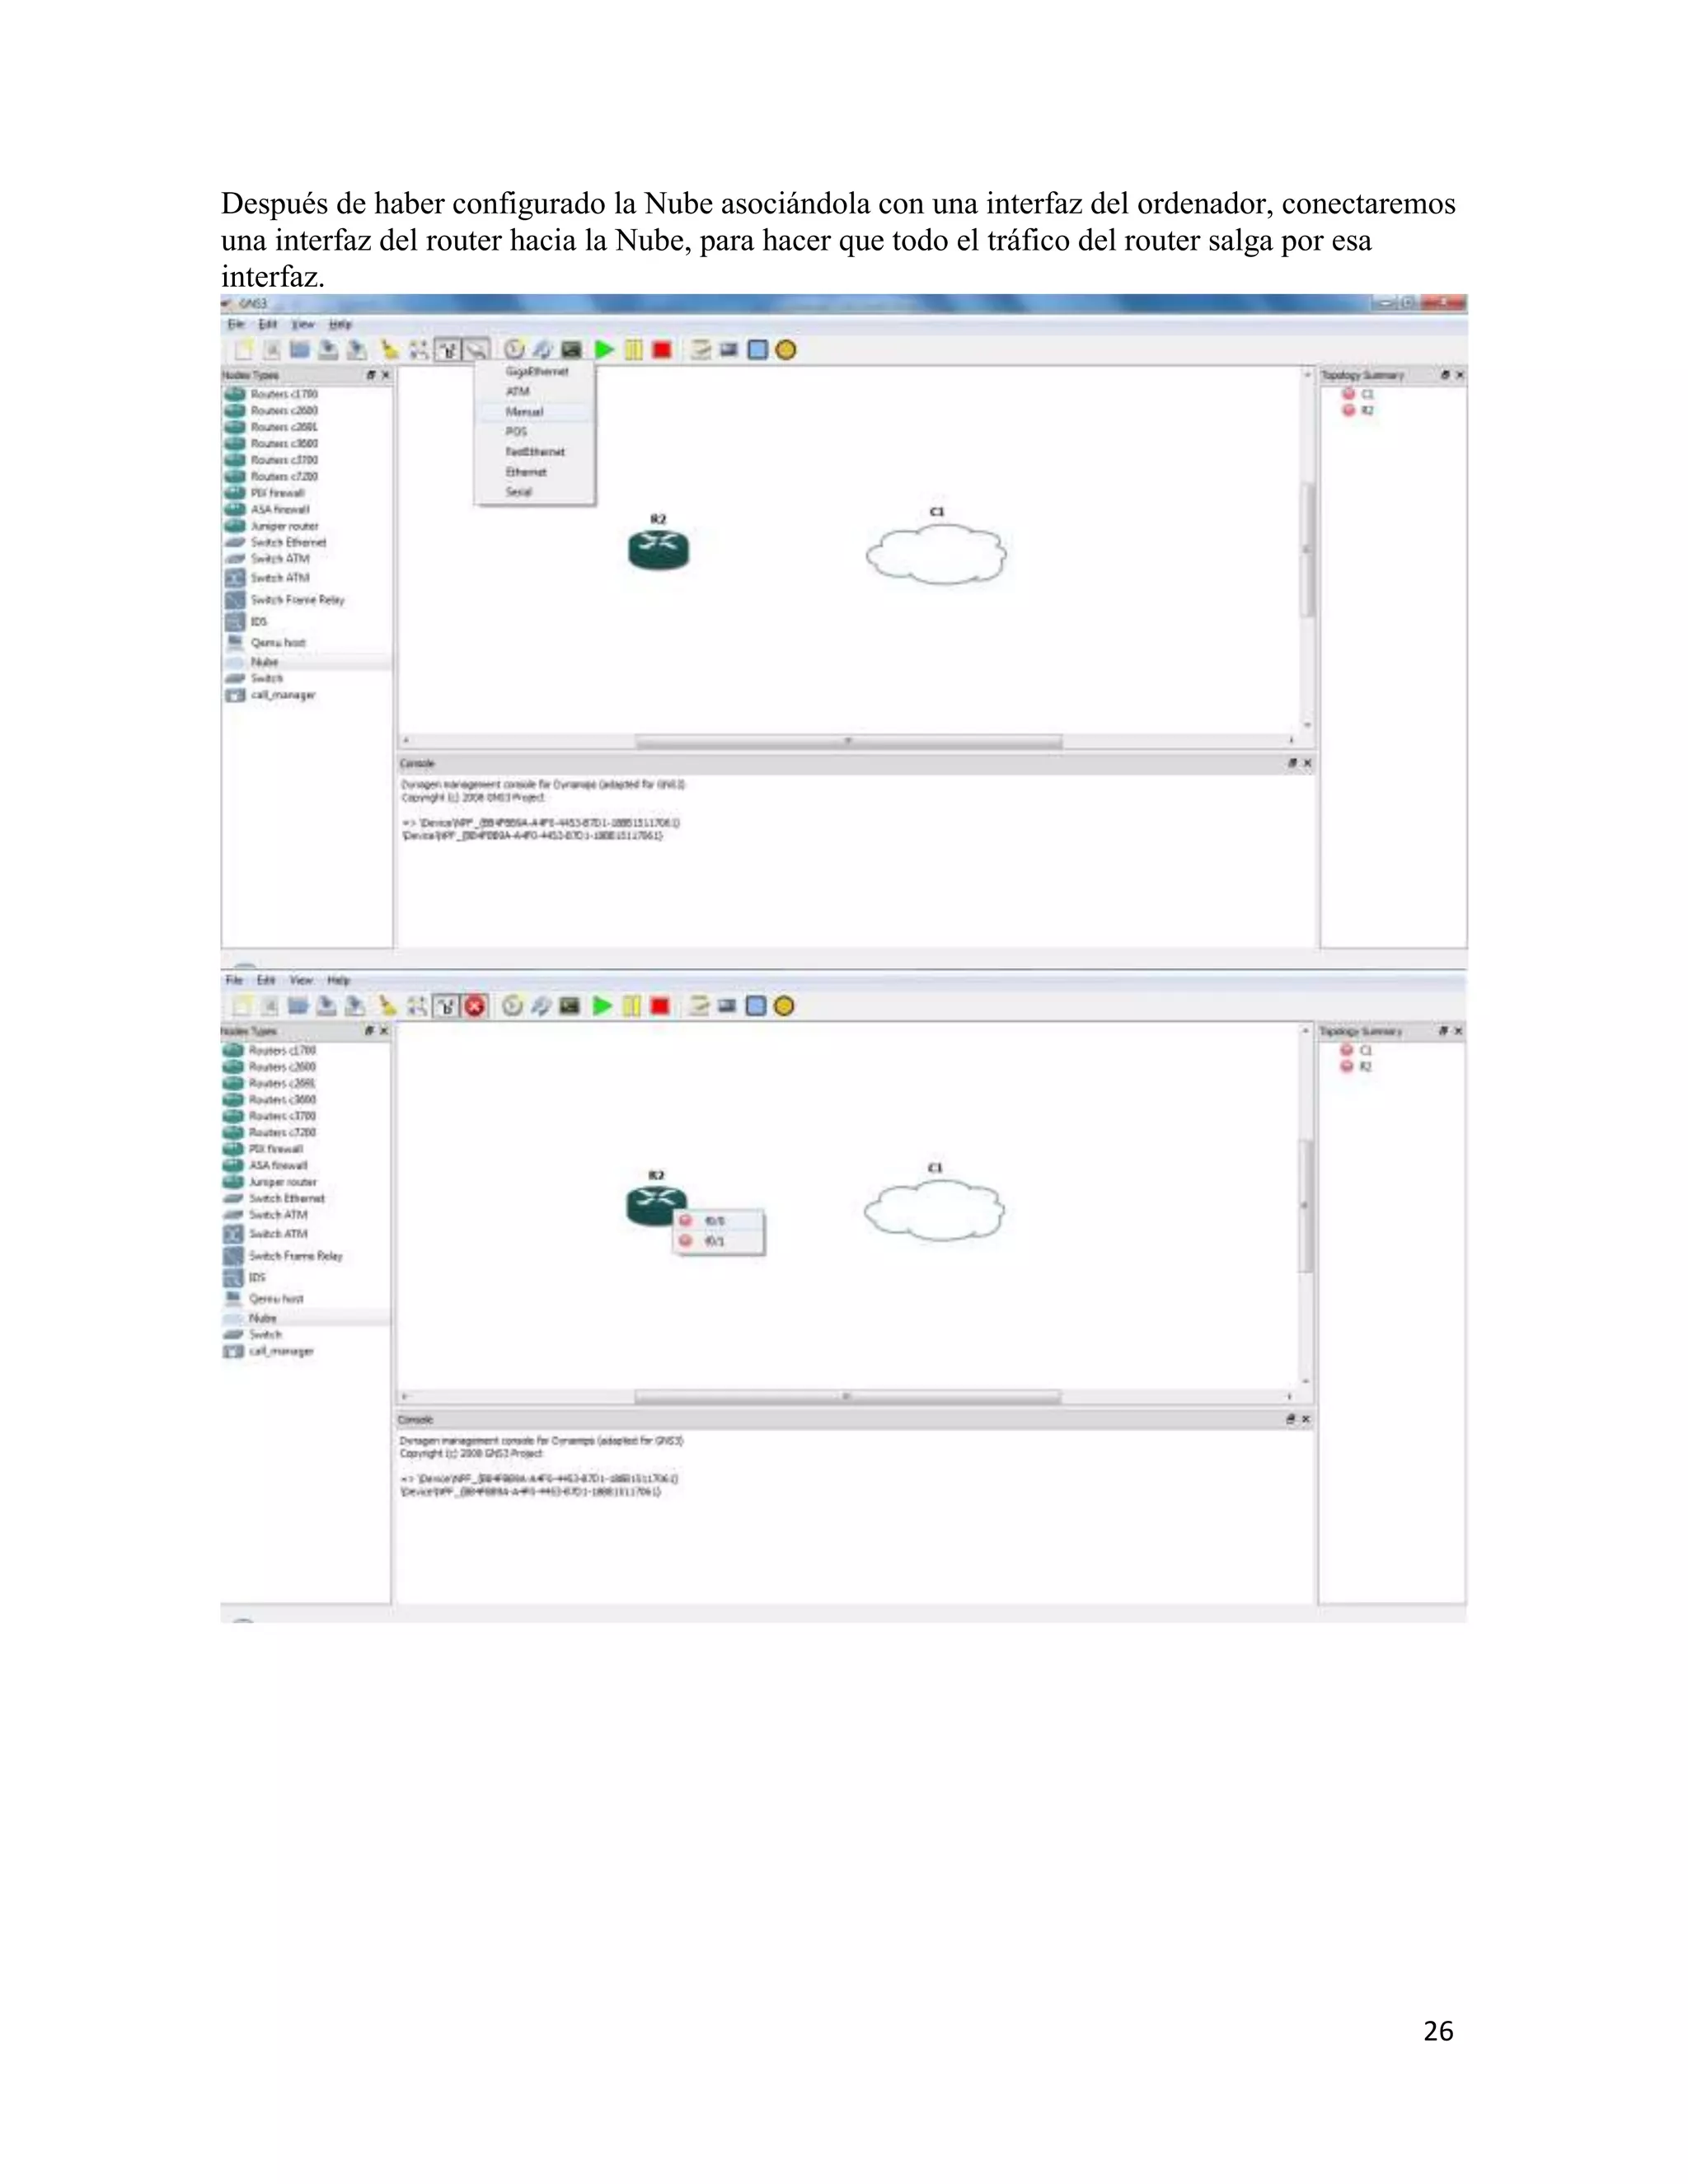Pause all devices in the link-menu window

click(633, 350)
